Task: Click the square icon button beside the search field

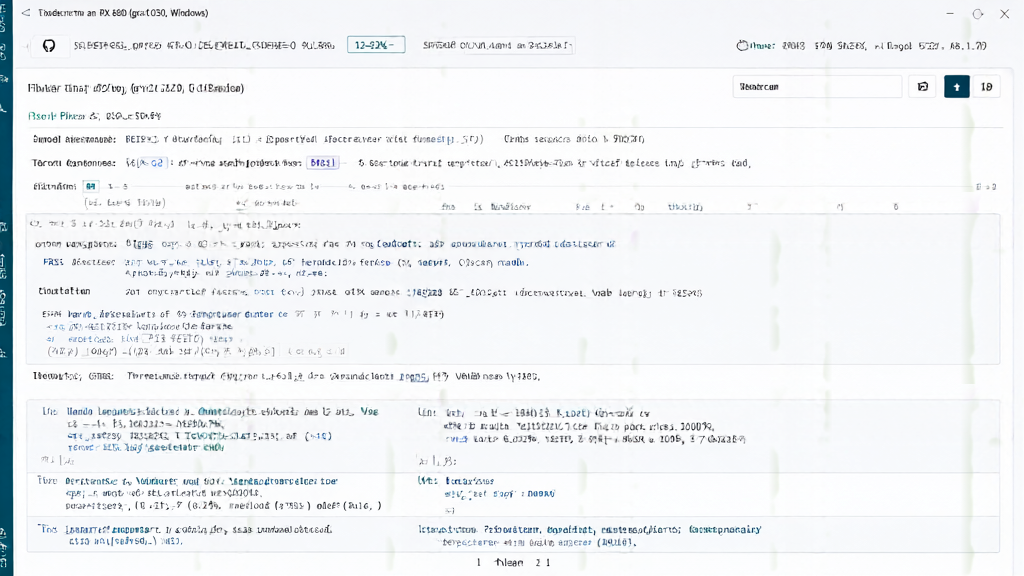Action: [x=922, y=87]
